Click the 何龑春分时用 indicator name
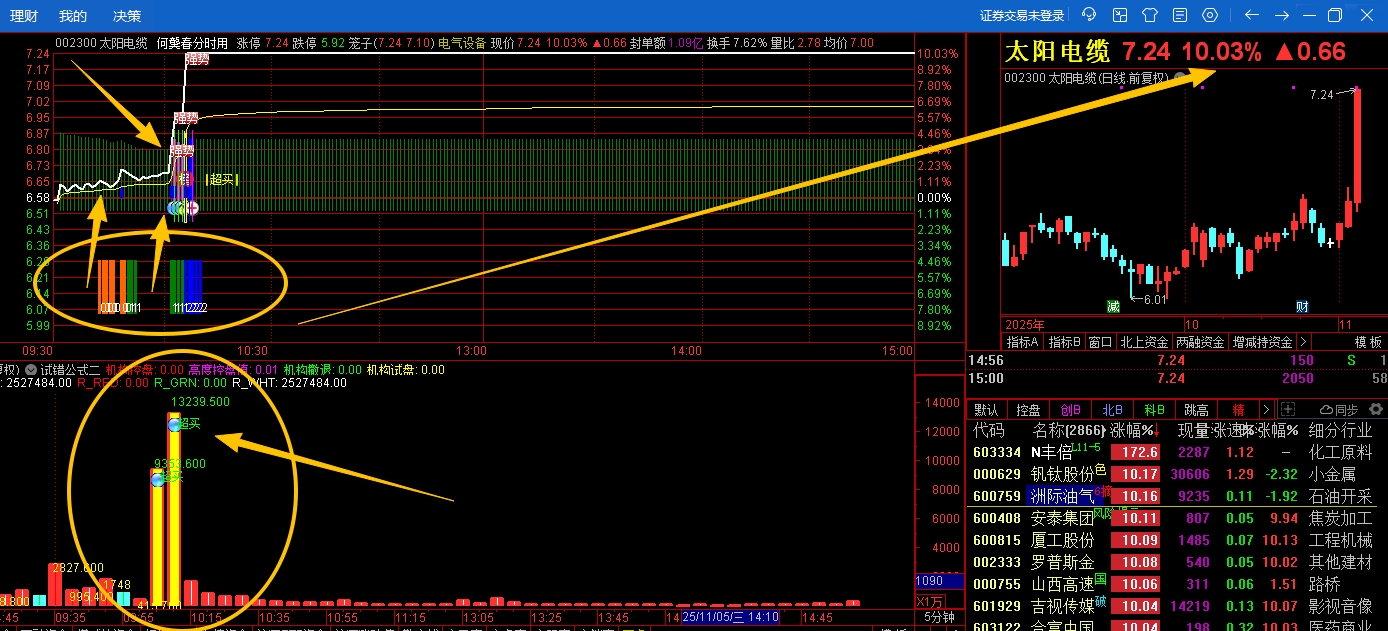The image size is (1388, 631). click(194, 43)
